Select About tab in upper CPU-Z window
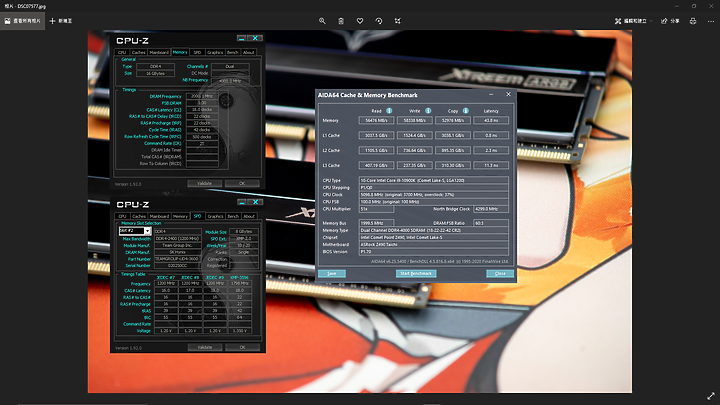 point(249,52)
